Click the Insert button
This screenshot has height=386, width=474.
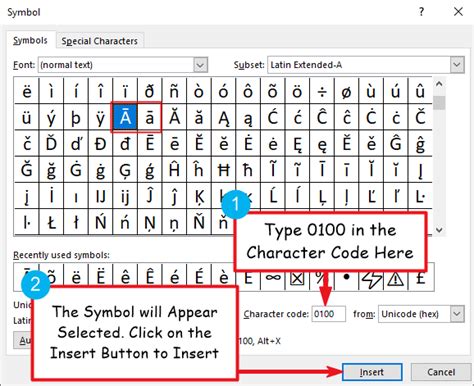coord(372,372)
